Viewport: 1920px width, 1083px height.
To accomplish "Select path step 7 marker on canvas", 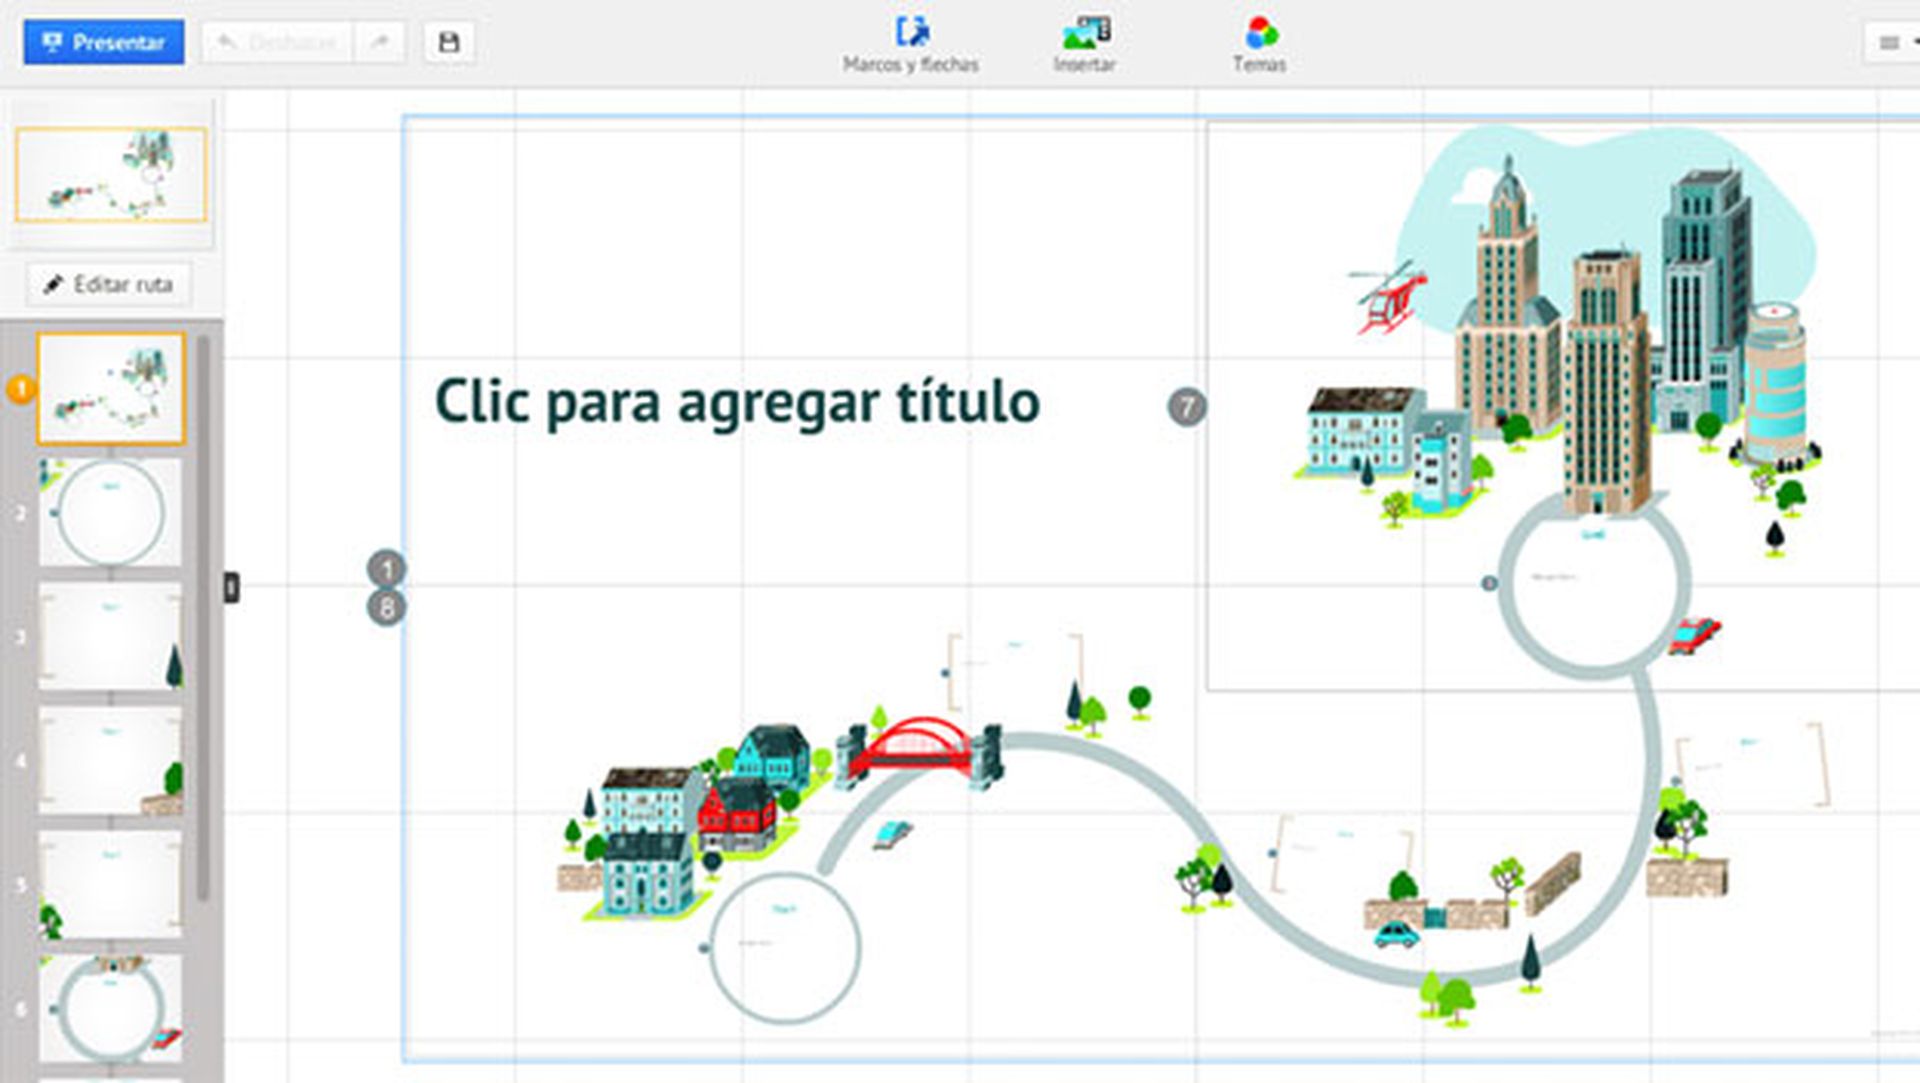I will [1188, 405].
